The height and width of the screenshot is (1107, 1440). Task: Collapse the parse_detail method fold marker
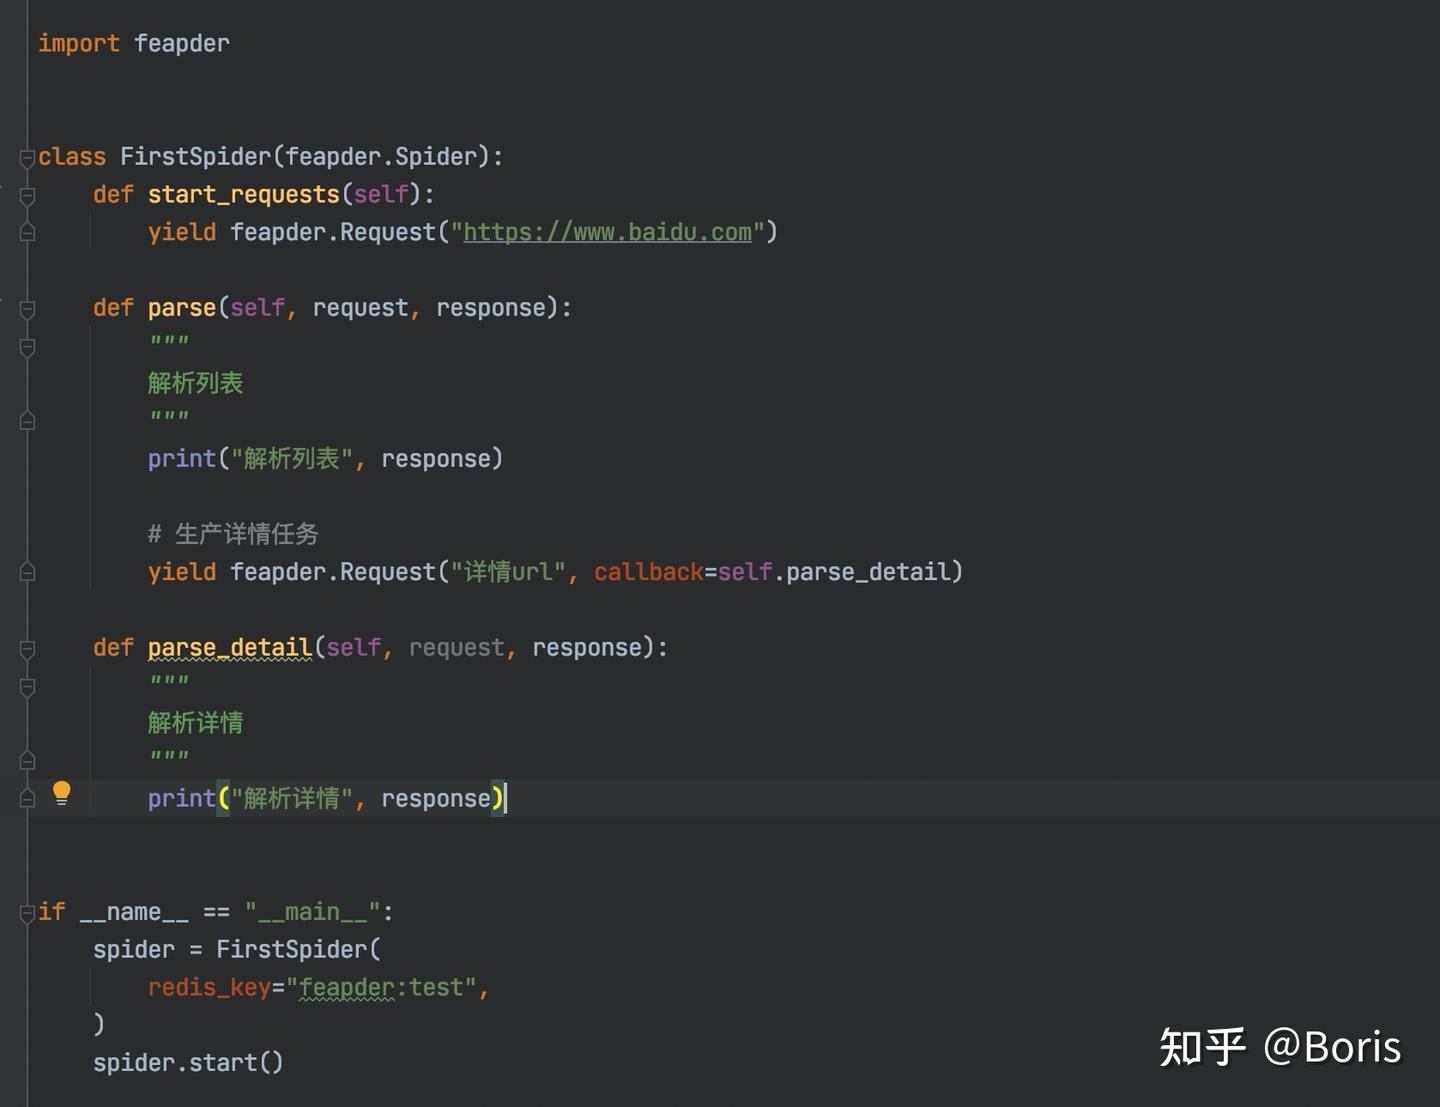27,649
